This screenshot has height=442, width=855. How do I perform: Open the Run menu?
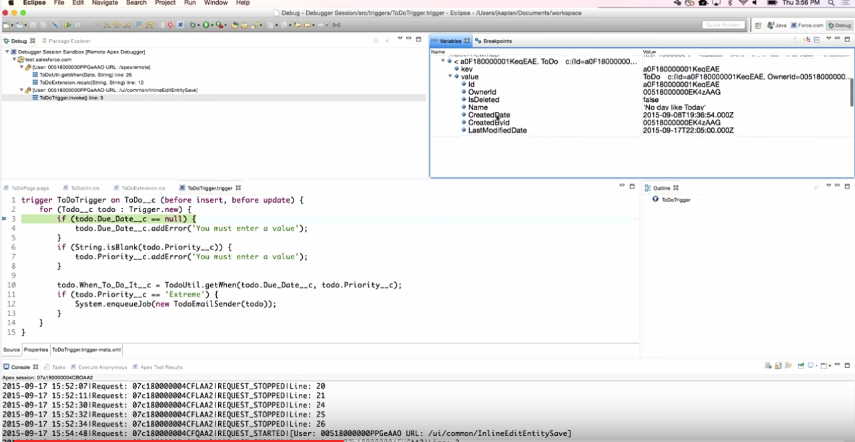(x=188, y=4)
